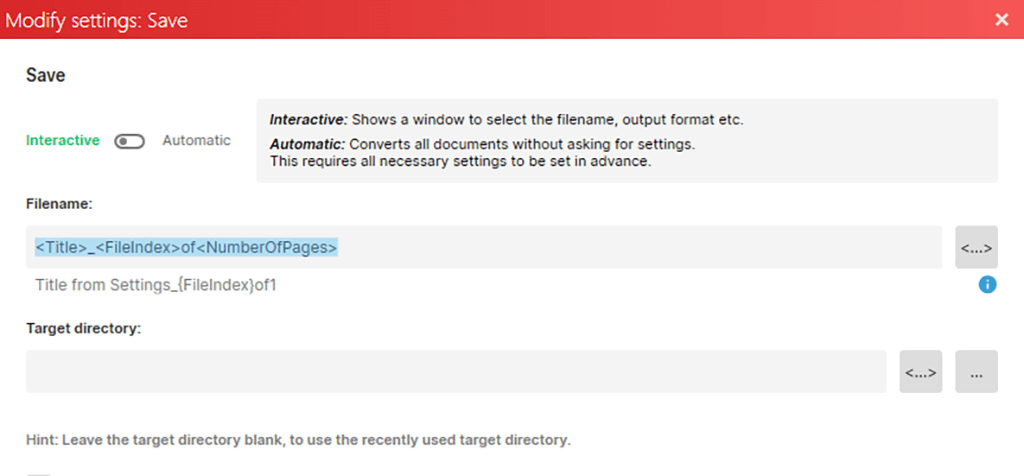Click the Interactive mode description line
Image resolution: width=1024 pixels, height=476 pixels.
506,120
